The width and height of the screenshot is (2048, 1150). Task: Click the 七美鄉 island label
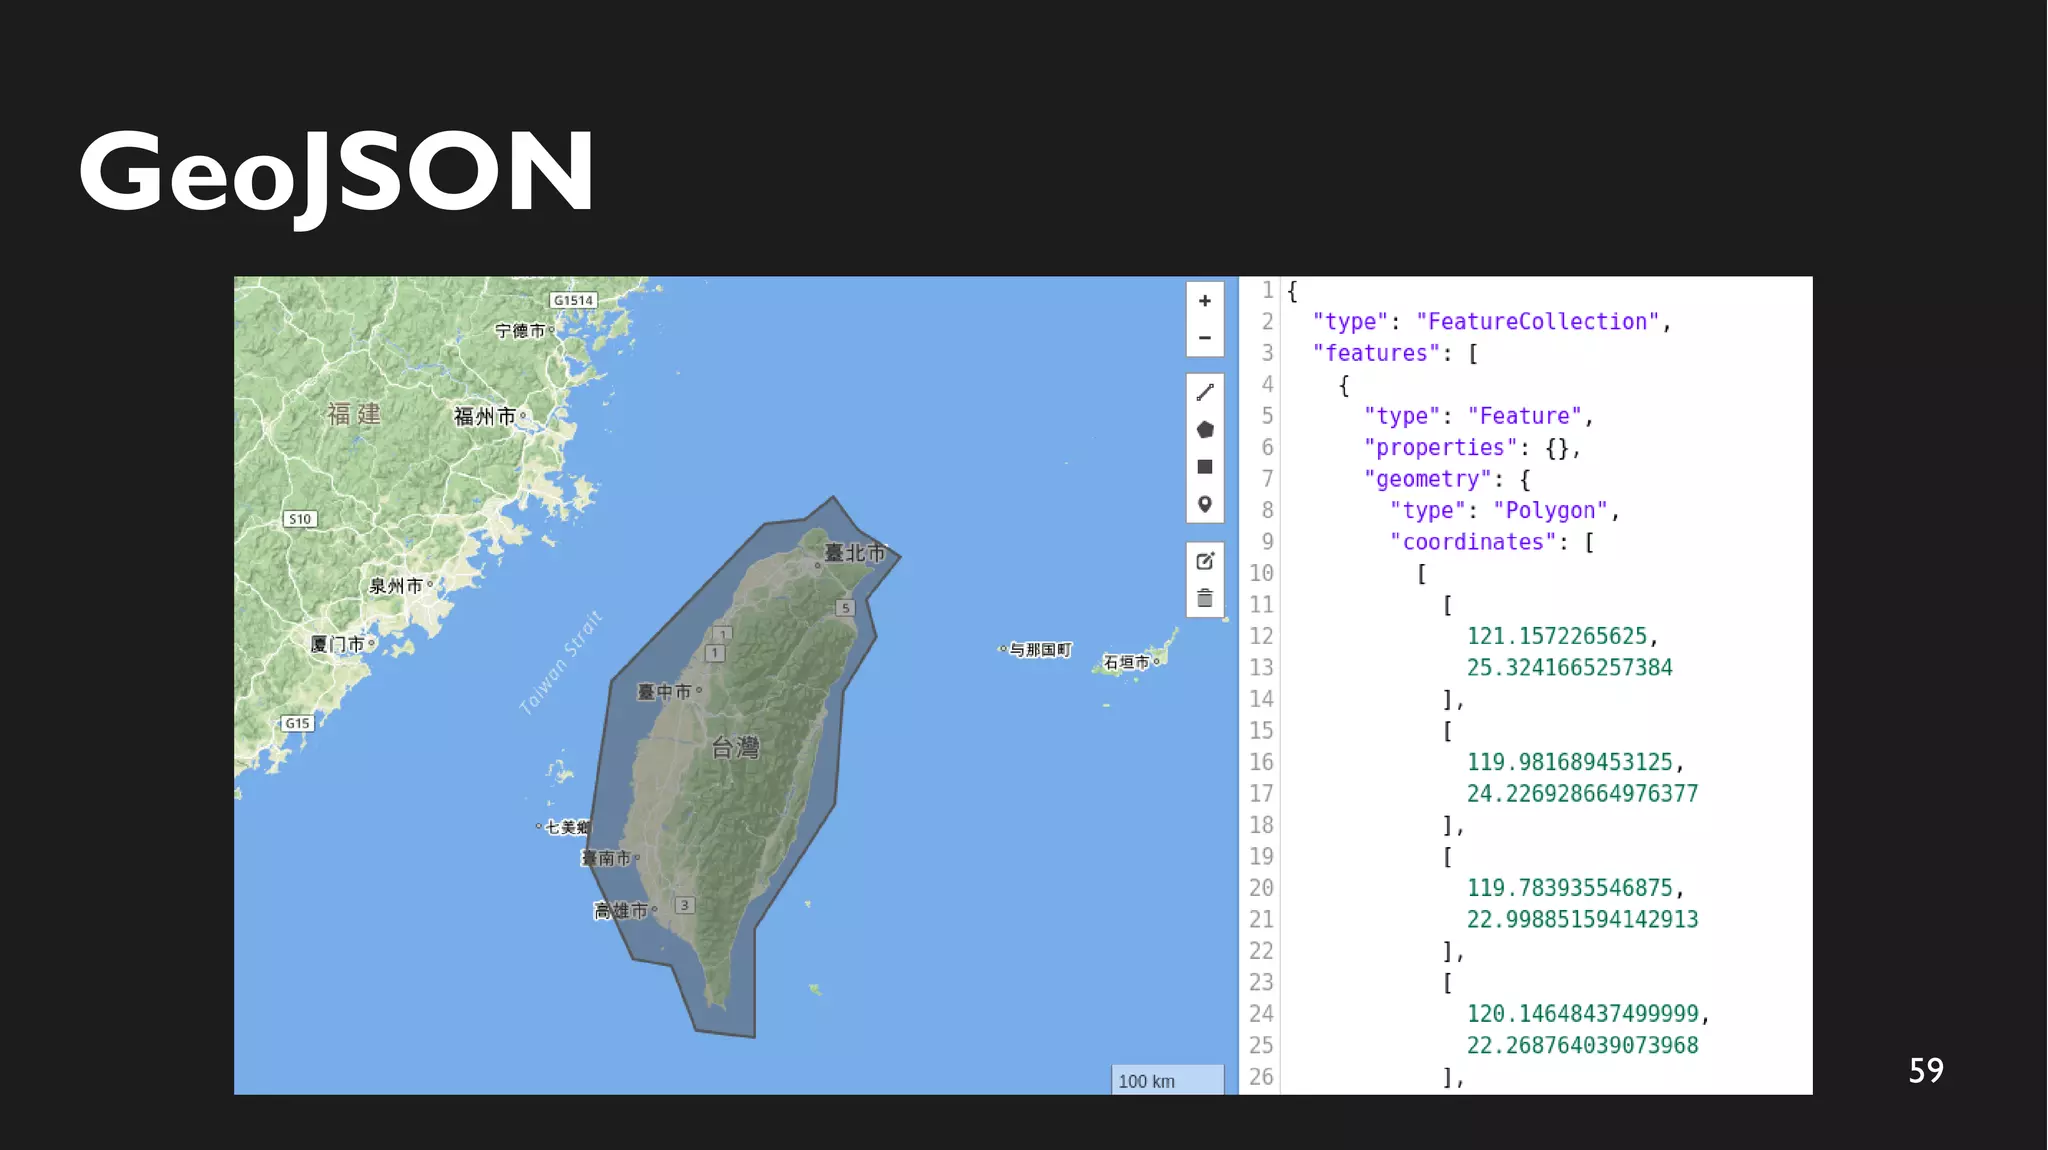coord(568,827)
